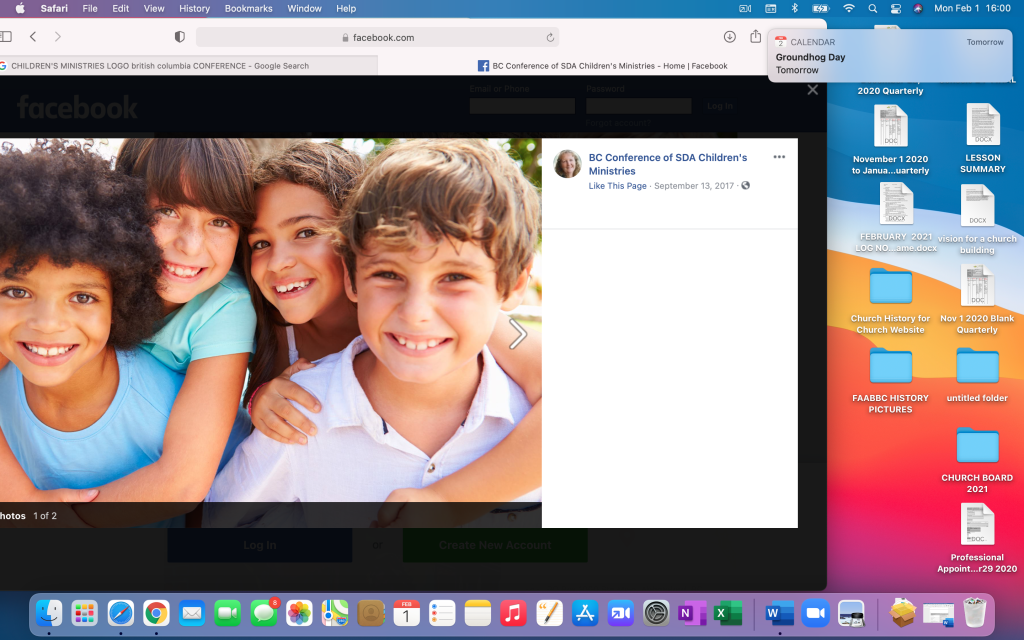Select vision for a church building document
This screenshot has width=1024, height=640.
click(x=977, y=219)
